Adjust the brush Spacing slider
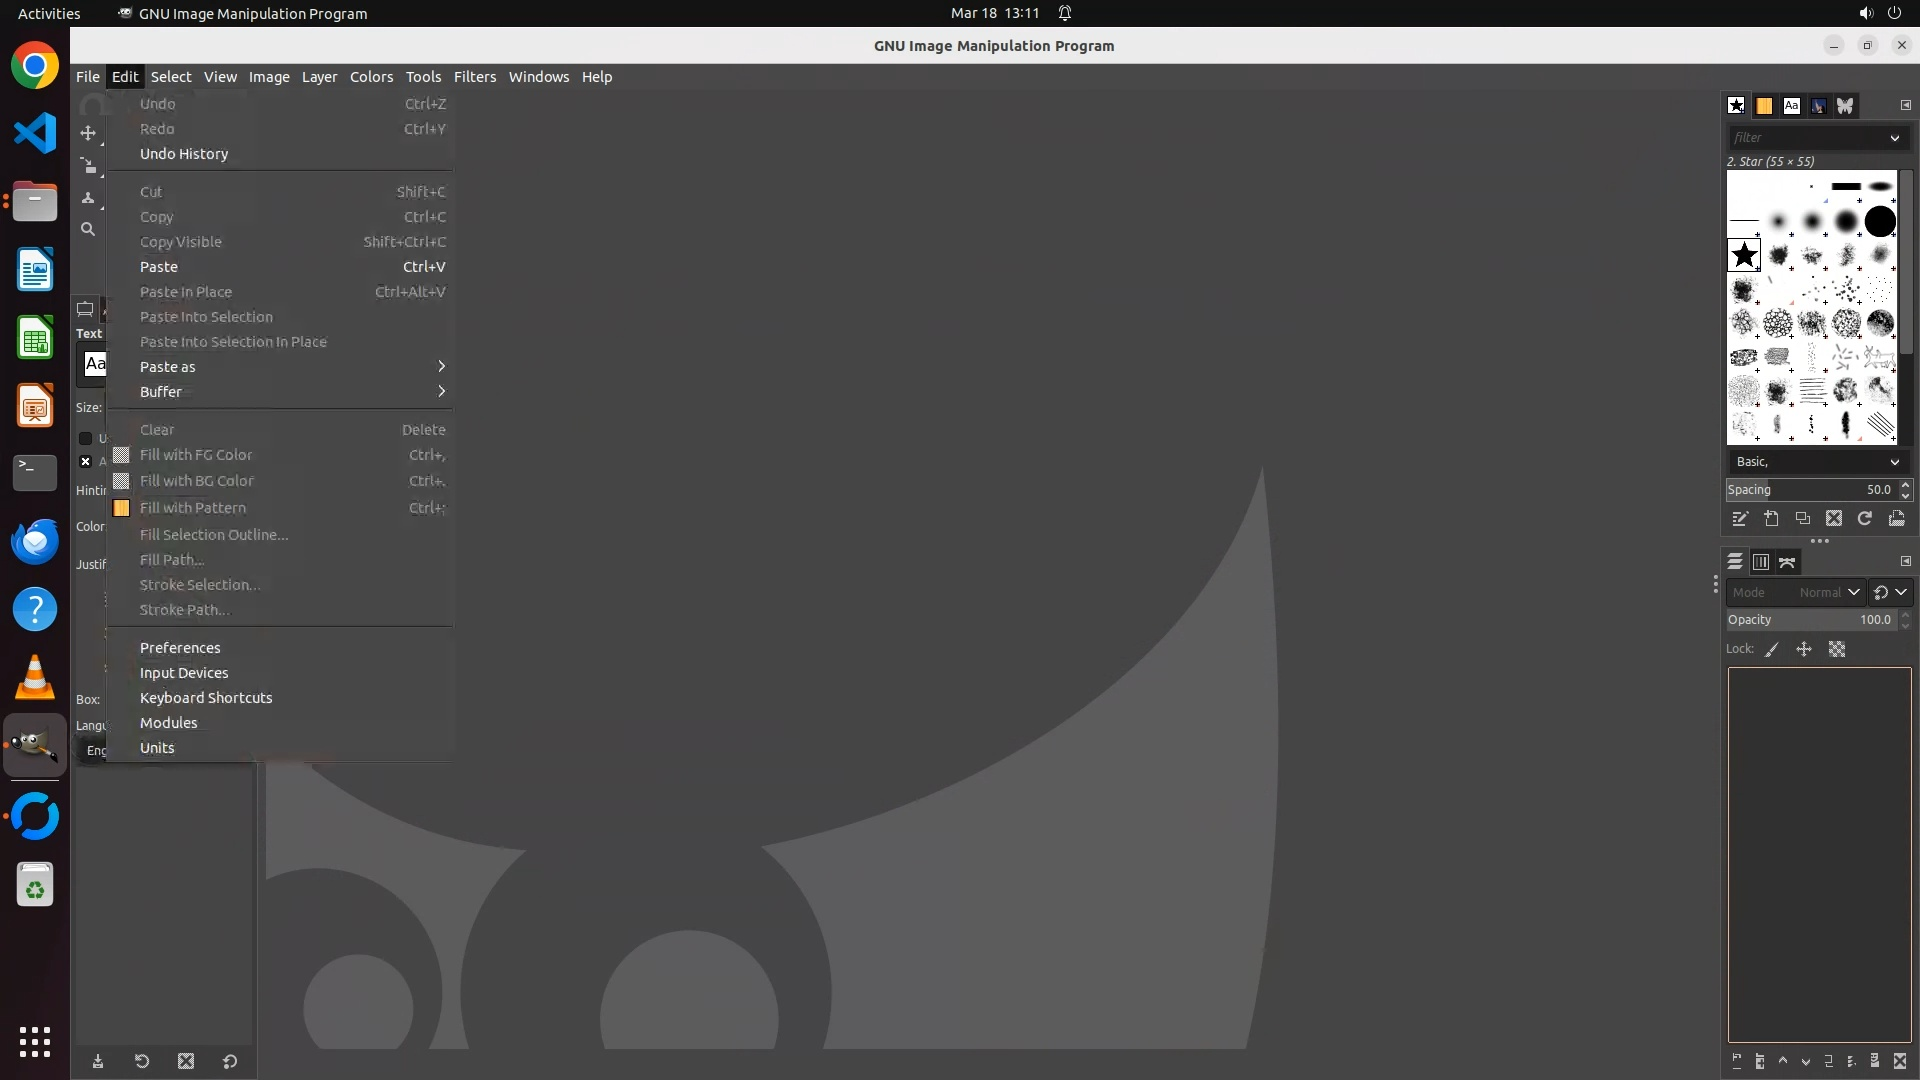 click(x=1808, y=490)
